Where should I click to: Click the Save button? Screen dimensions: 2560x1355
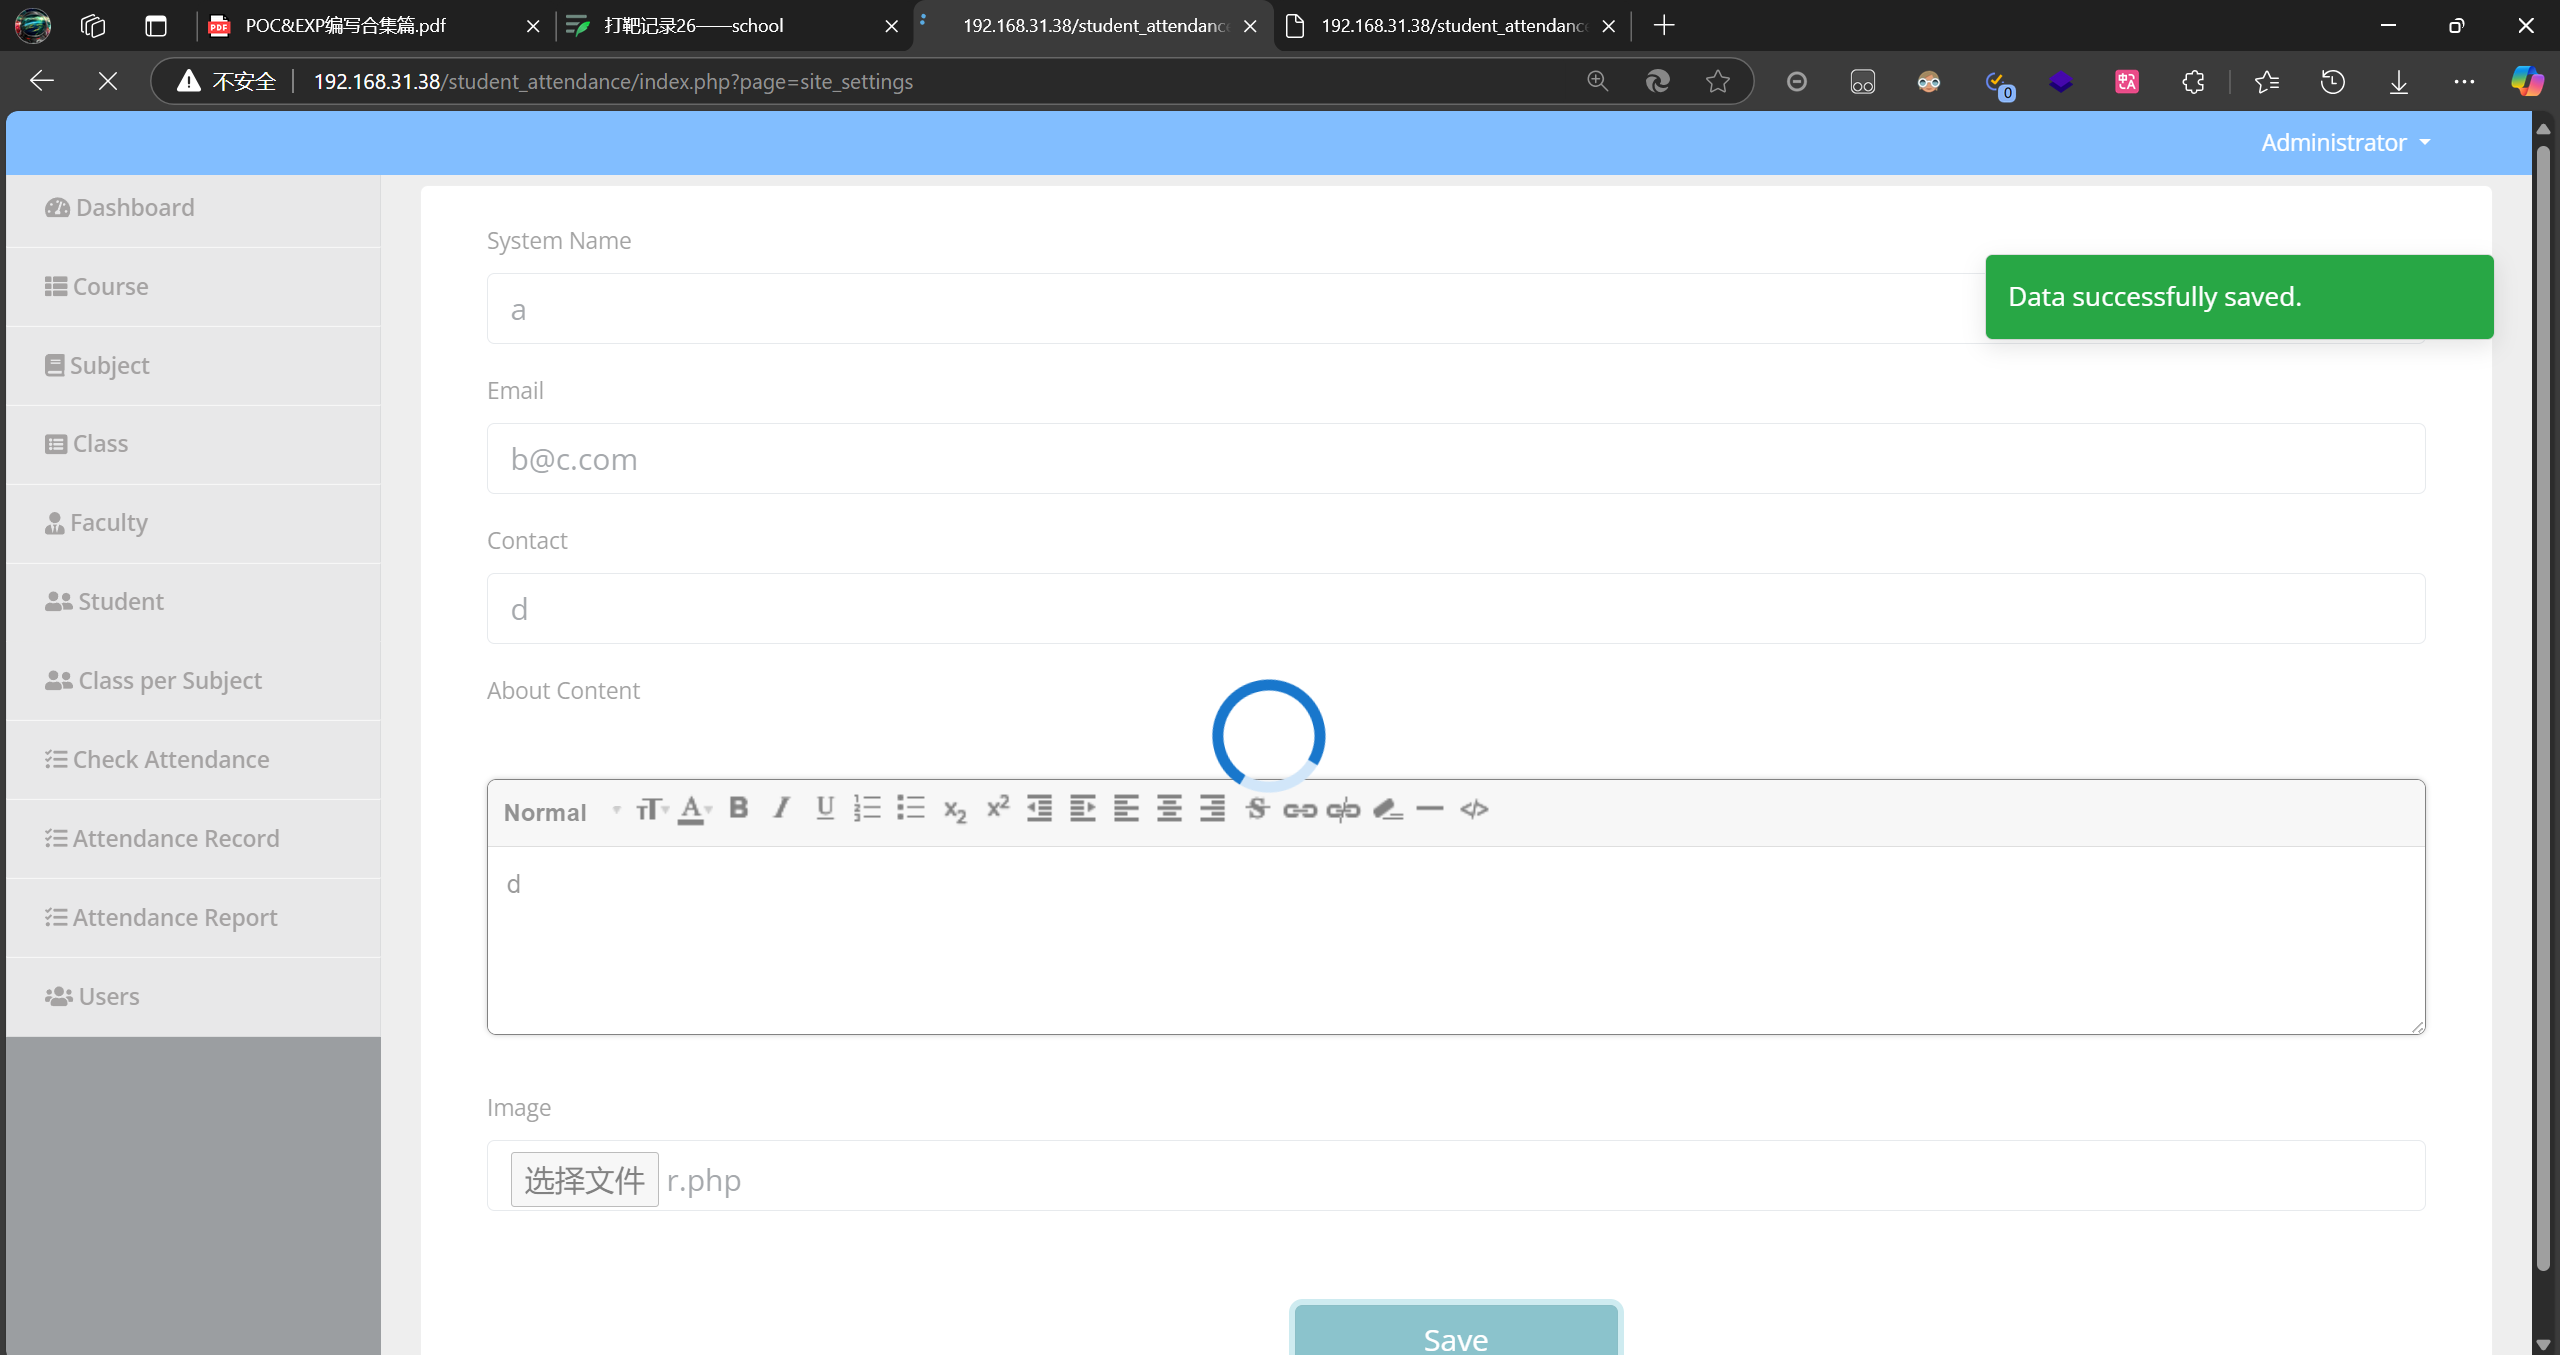click(x=1455, y=1335)
